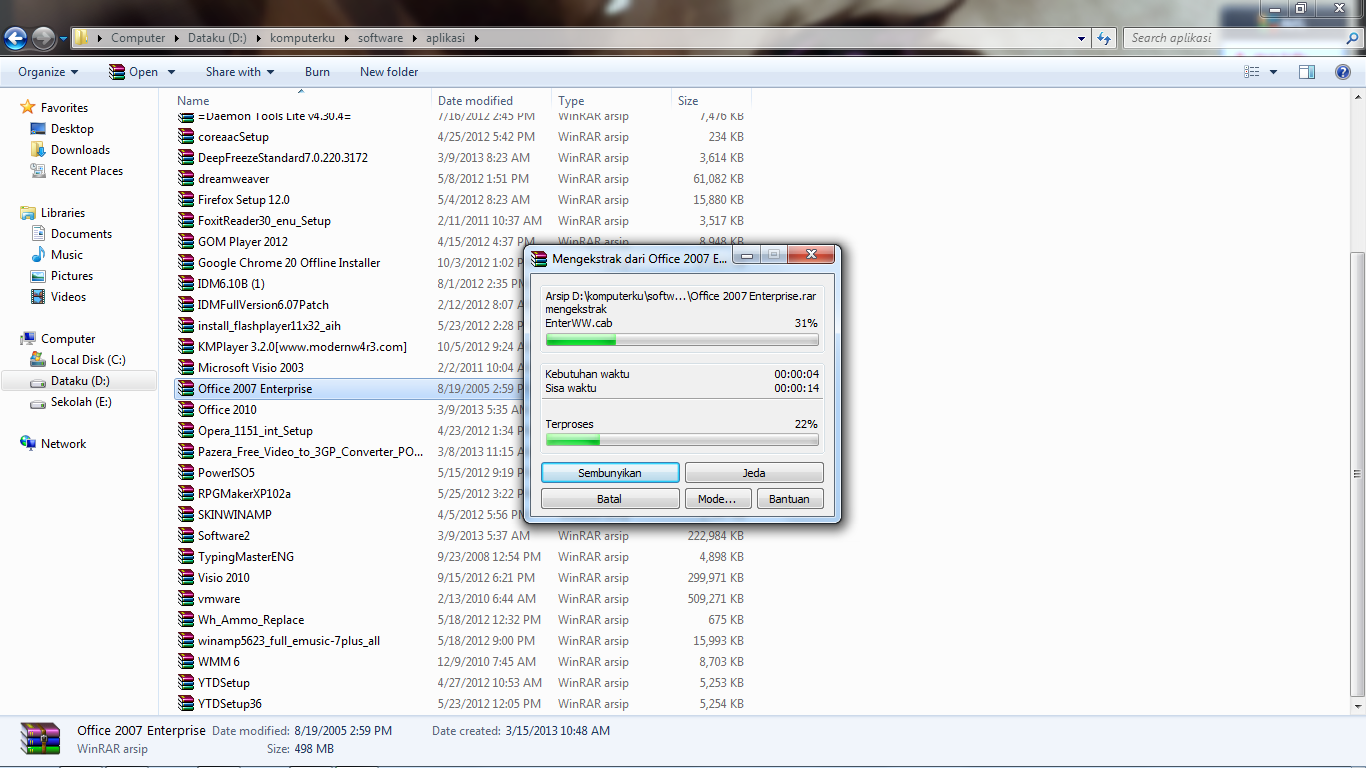Click Jeda to pause extraction
This screenshot has width=1366, height=768.
click(754, 472)
